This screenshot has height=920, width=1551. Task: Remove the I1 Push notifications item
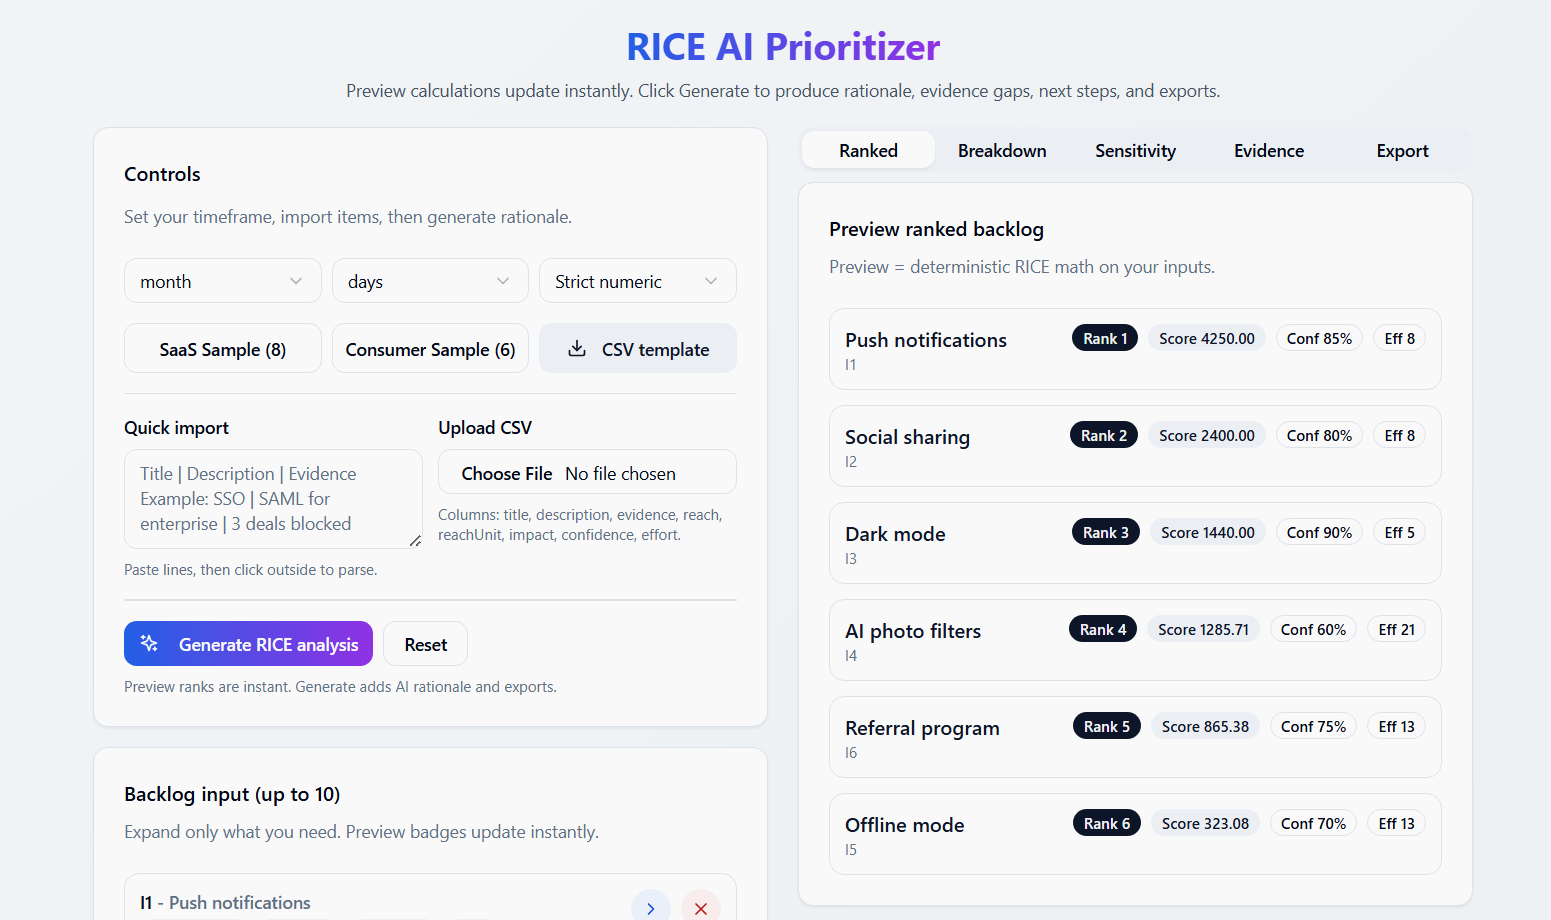[700, 907]
